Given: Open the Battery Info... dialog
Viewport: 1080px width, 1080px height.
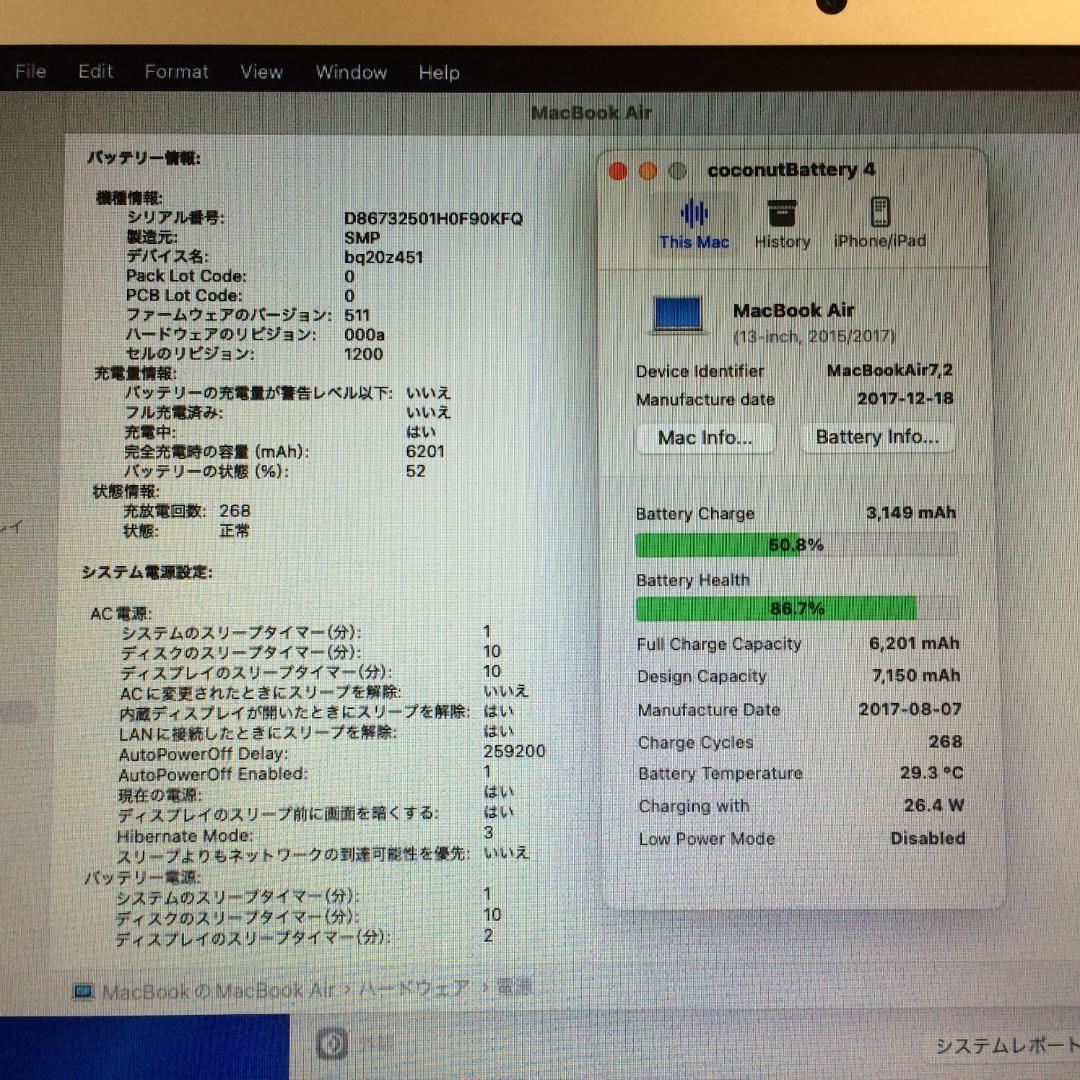Looking at the screenshot, I should [x=877, y=437].
